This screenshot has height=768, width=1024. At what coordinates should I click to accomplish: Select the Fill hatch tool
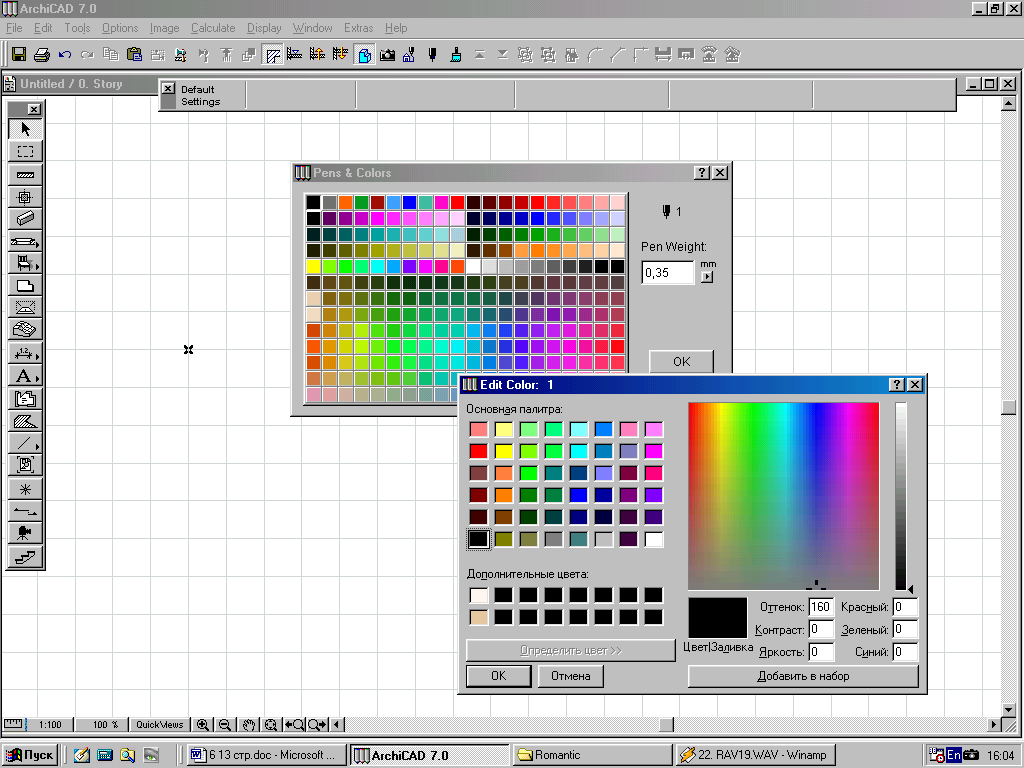pos(25,421)
